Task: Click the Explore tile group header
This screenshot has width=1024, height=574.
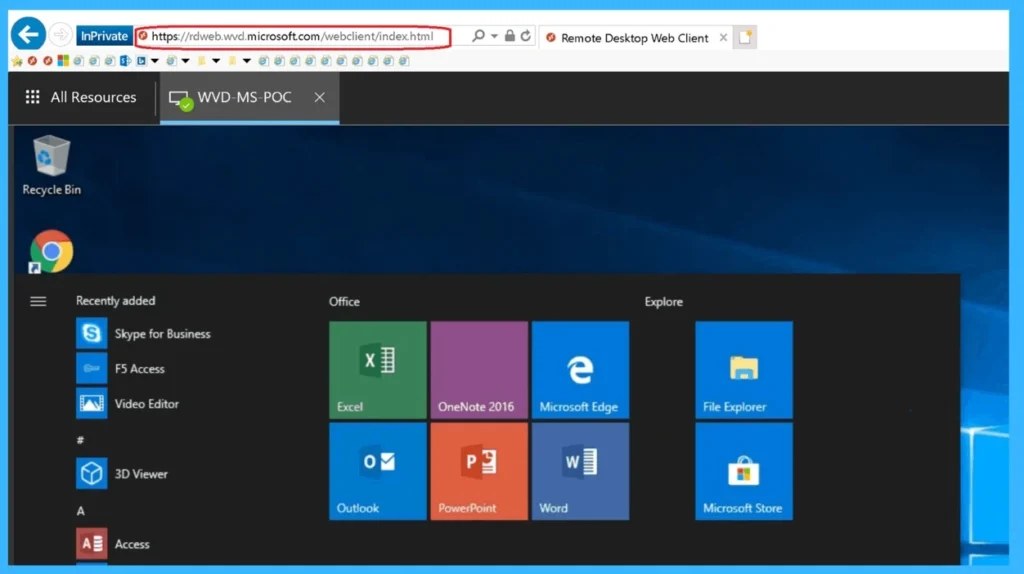Action: click(x=664, y=302)
